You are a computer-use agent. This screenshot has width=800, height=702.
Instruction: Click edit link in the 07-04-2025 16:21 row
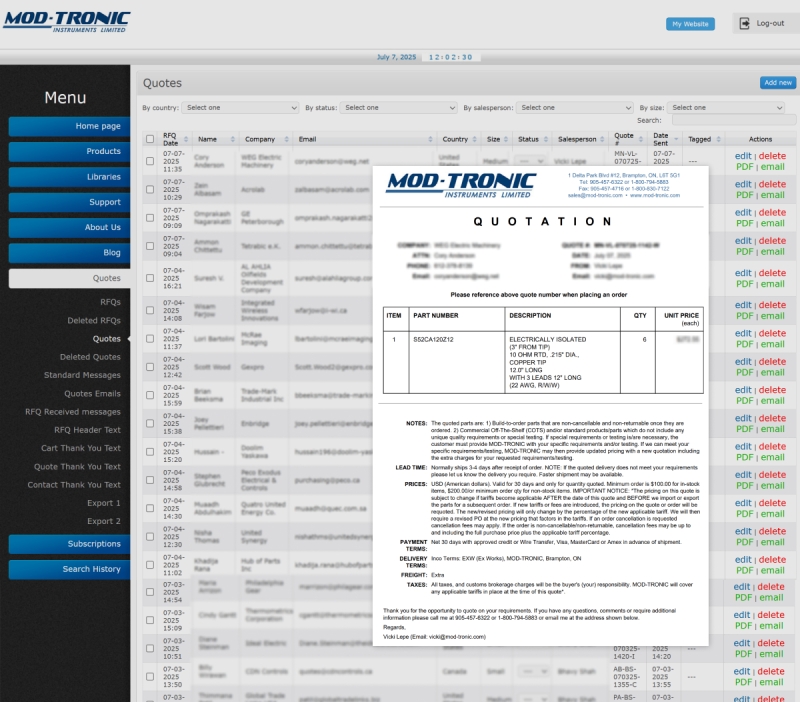click(743, 273)
